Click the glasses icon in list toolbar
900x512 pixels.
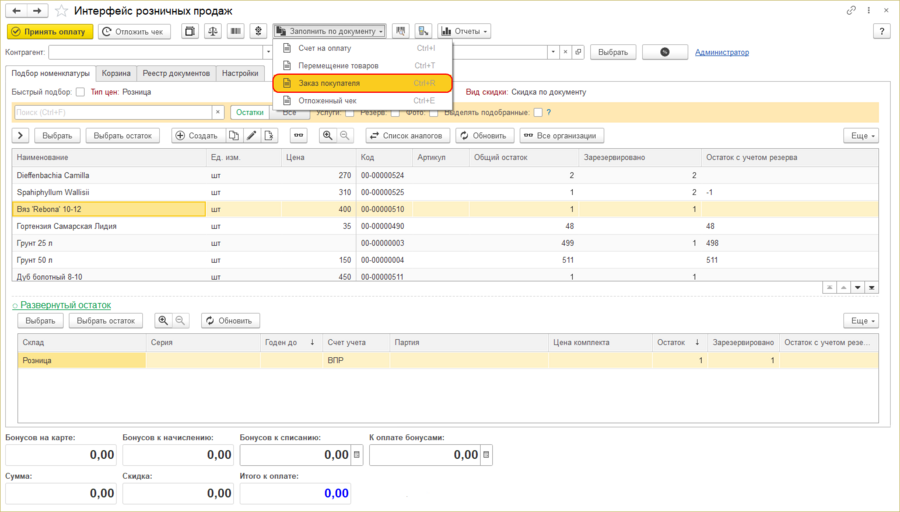[x=298, y=135]
